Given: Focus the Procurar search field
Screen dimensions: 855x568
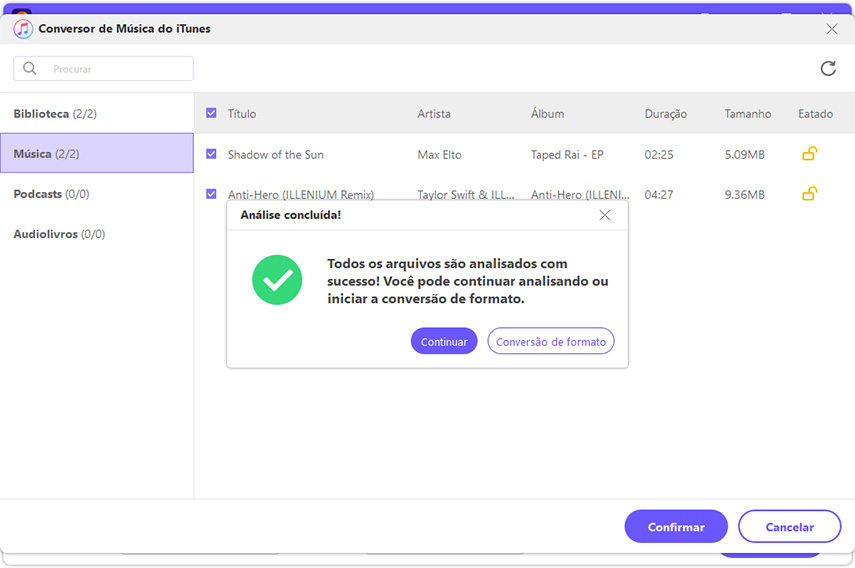Looking at the screenshot, I should (x=104, y=69).
